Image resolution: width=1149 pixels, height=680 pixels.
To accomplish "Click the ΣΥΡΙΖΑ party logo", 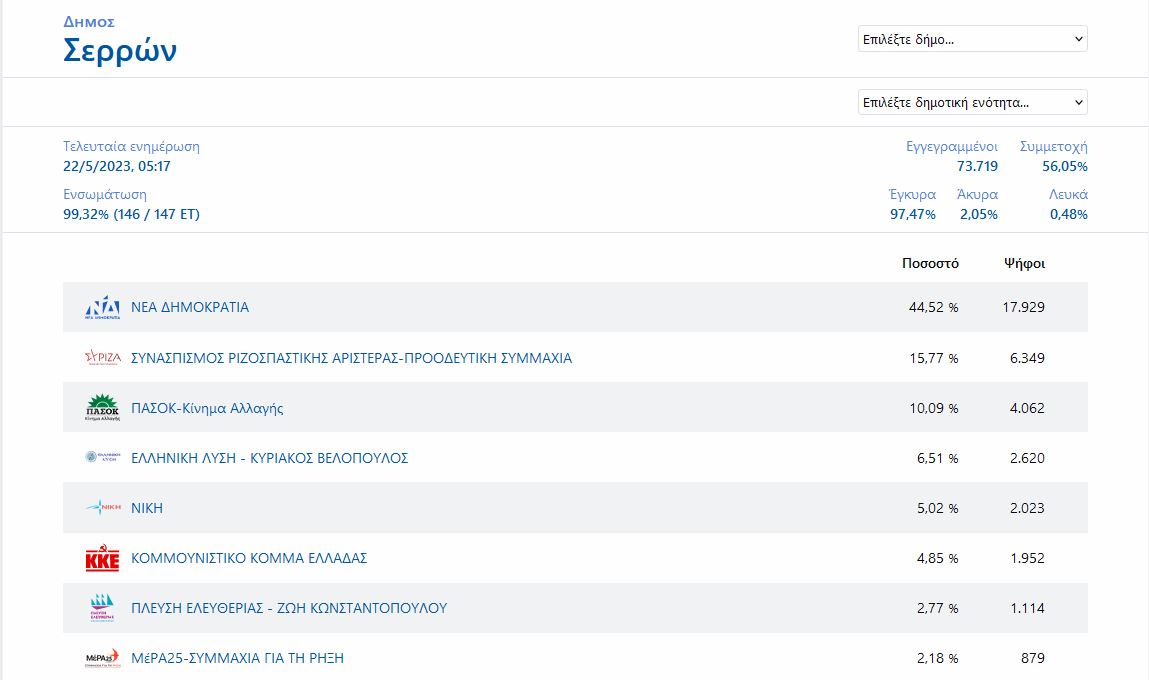I will [102, 358].
